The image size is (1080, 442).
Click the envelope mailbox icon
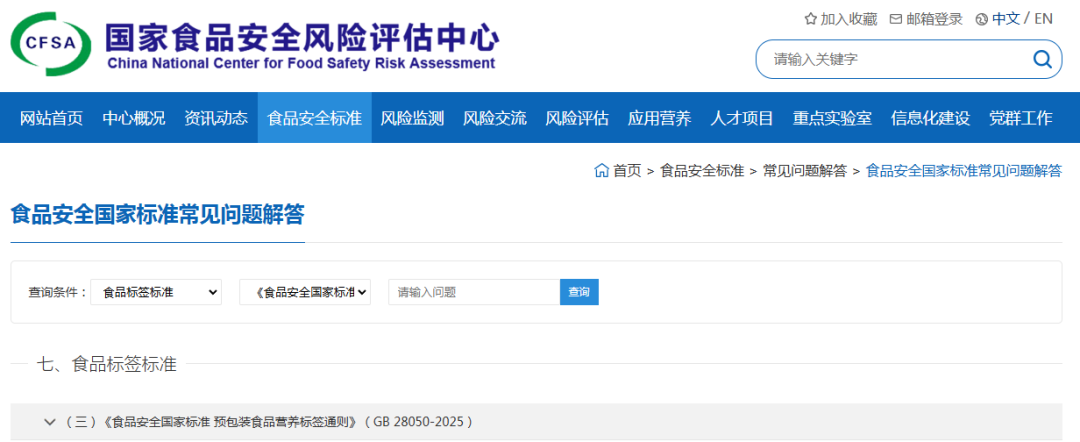(896, 19)
